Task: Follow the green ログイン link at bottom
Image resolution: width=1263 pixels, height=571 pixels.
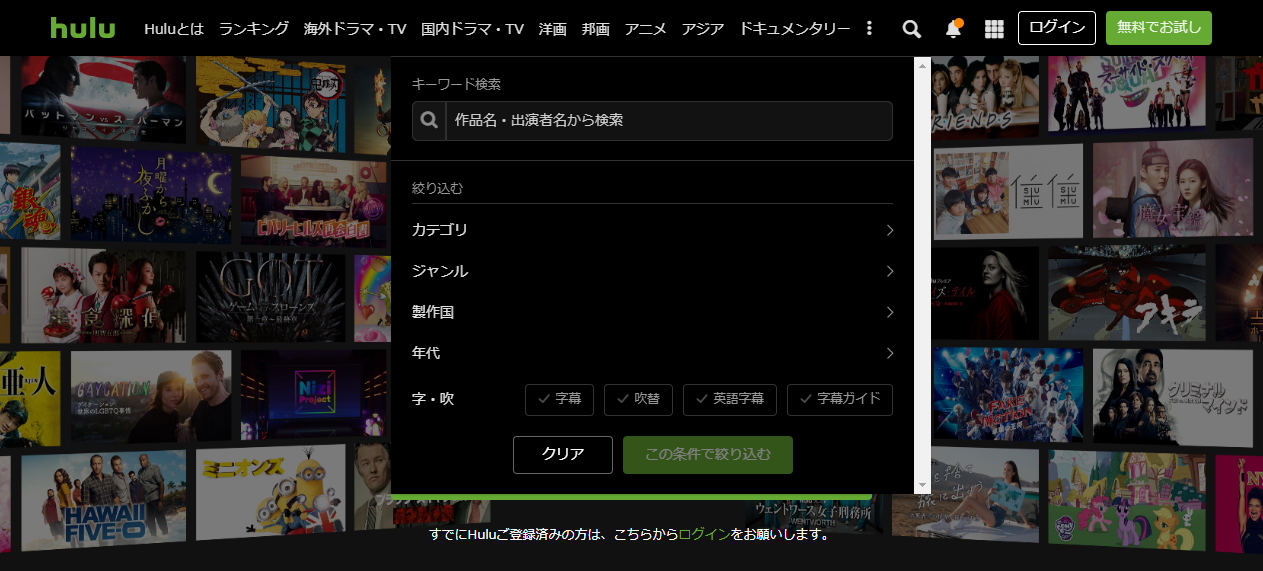Action: pos(704,534)
